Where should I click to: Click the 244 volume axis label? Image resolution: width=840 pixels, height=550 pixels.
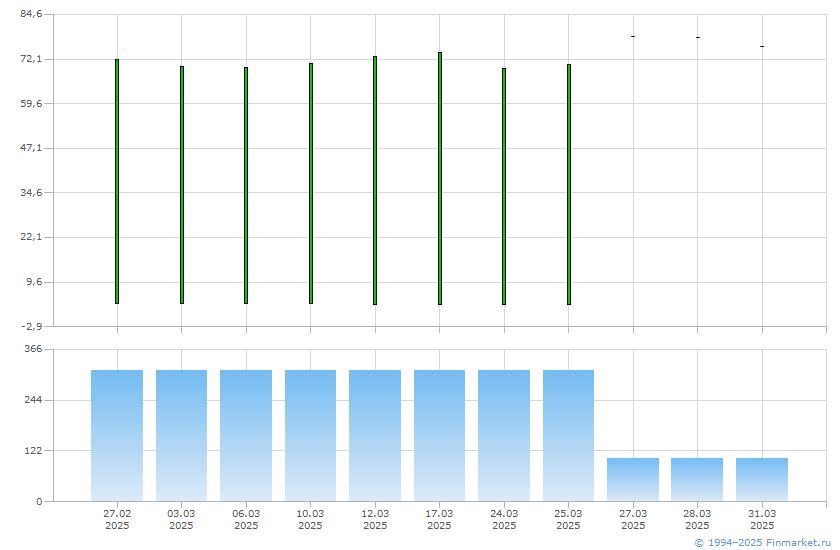(x=33, y=400)
